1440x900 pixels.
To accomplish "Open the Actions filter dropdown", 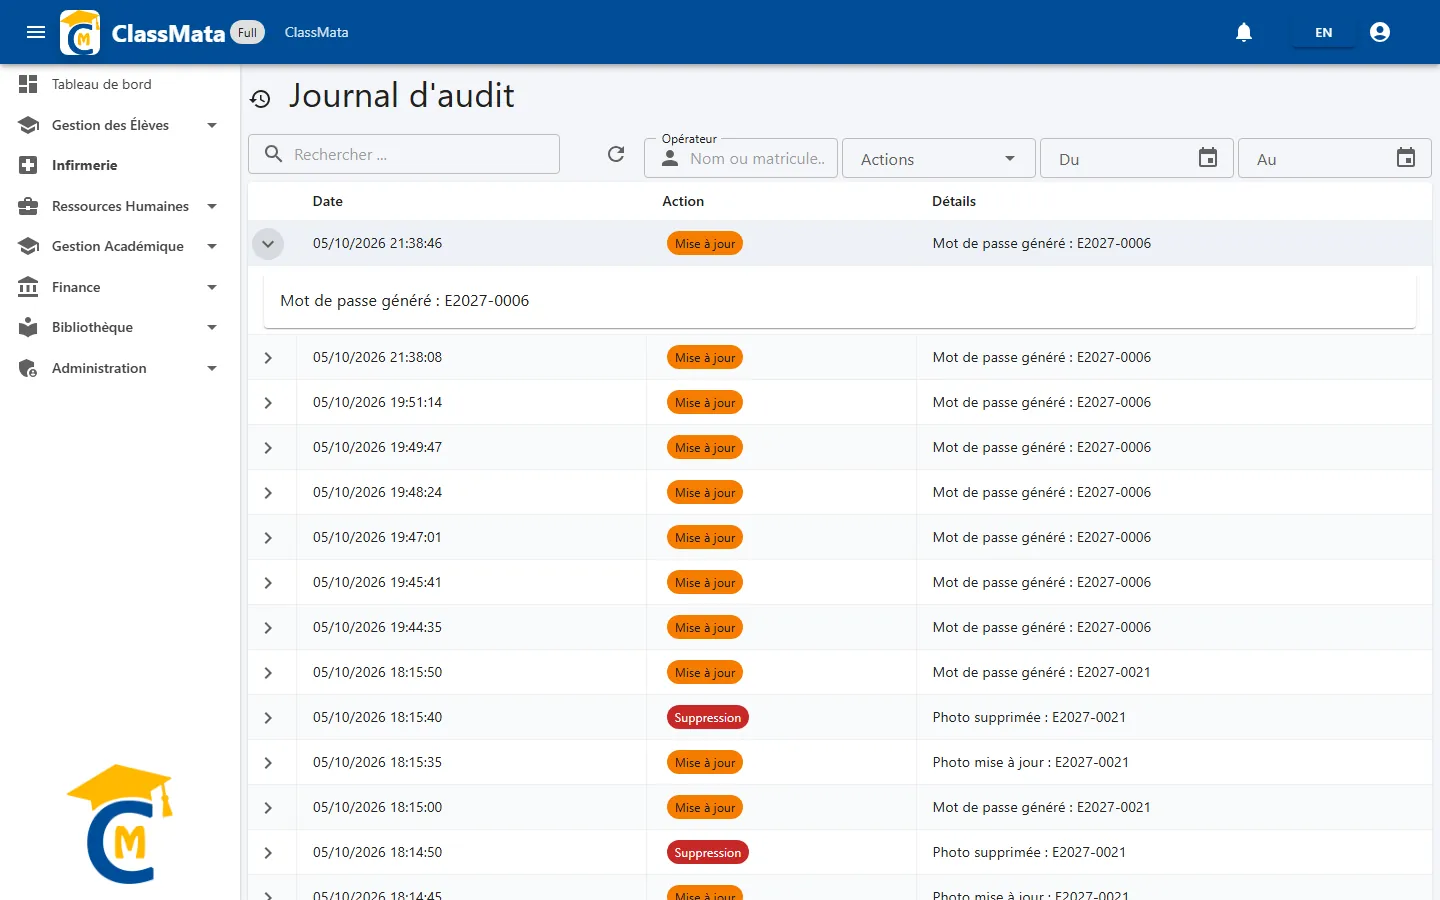I will pos(938,158).
